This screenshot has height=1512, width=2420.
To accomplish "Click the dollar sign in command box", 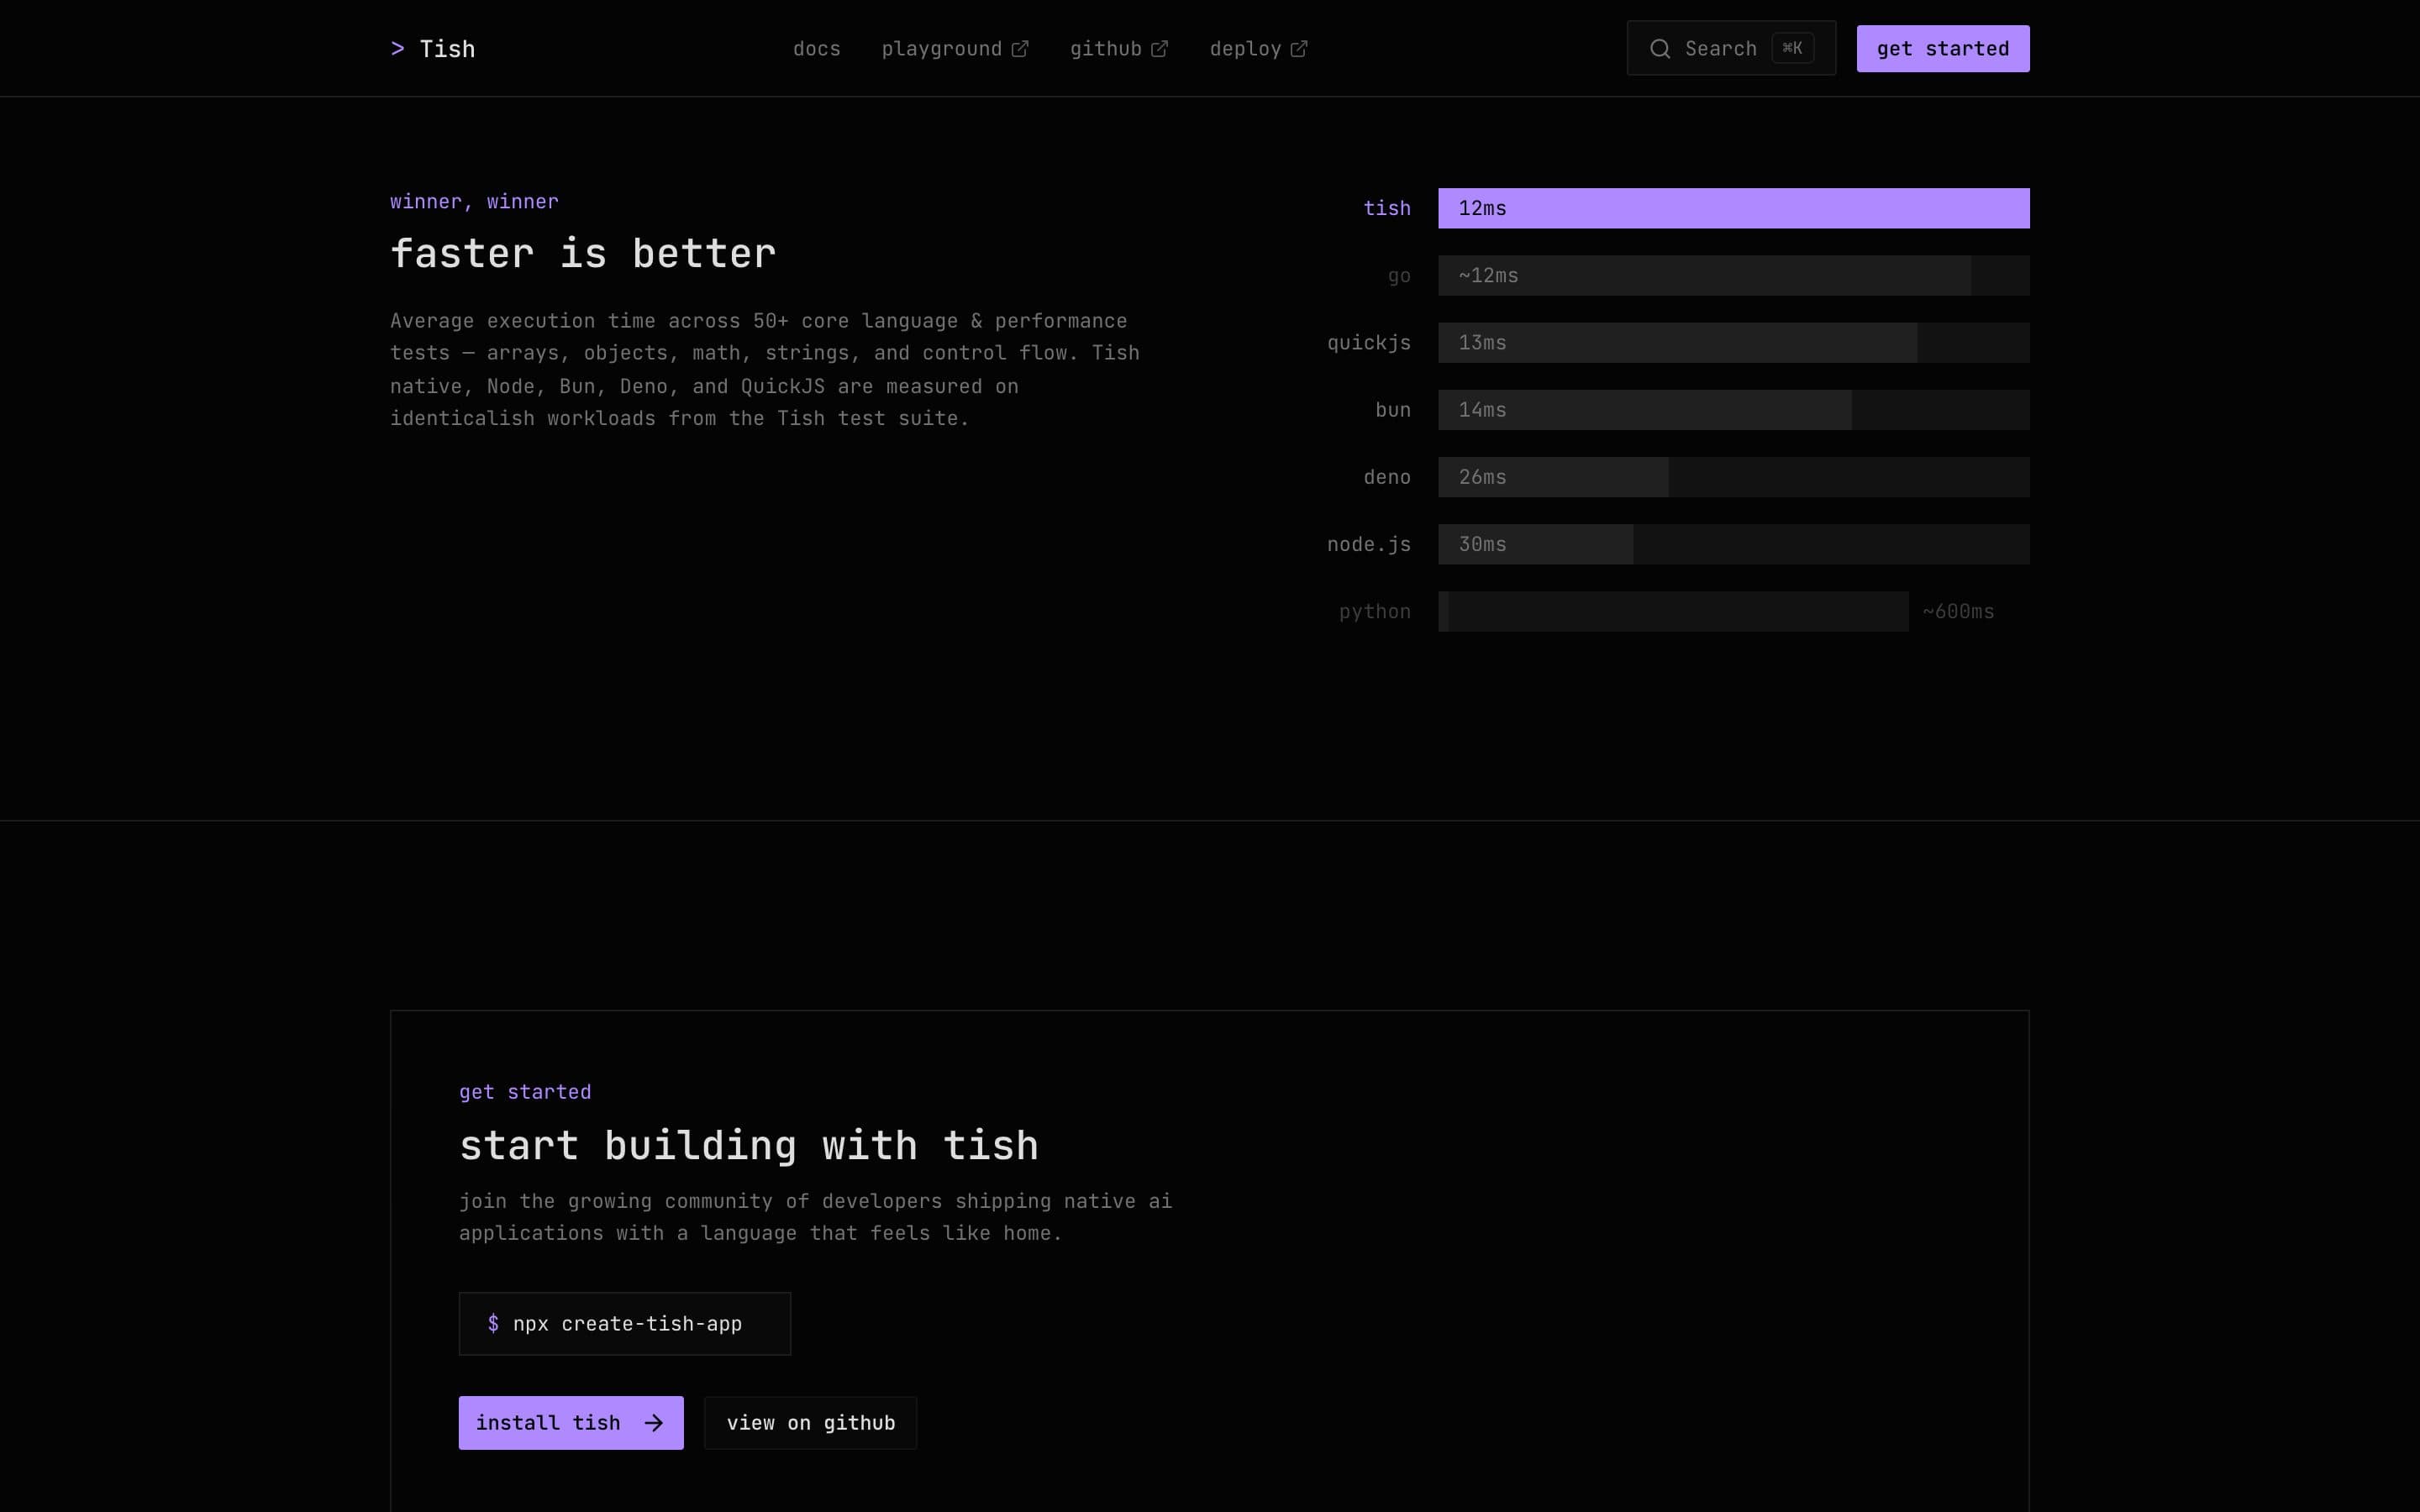I will (x=493, y=1323).
